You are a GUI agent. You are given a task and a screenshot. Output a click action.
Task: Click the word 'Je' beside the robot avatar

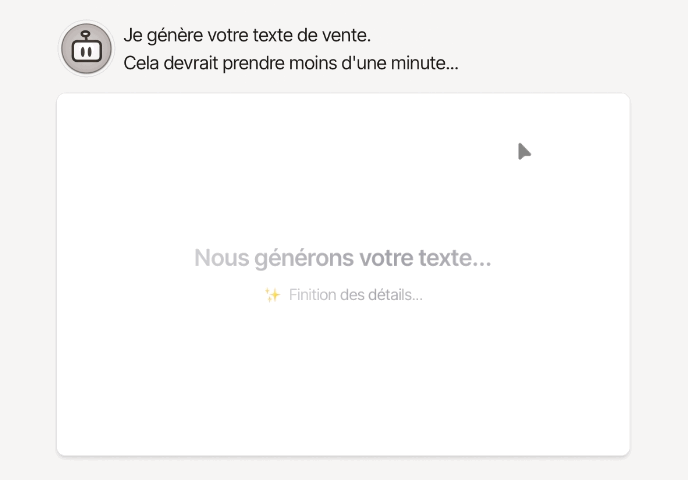pos(132,36)
